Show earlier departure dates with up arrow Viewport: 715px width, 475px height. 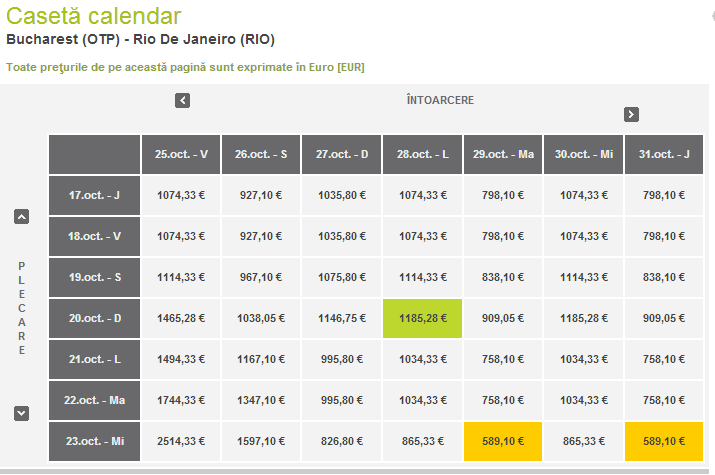coord(22,216)
